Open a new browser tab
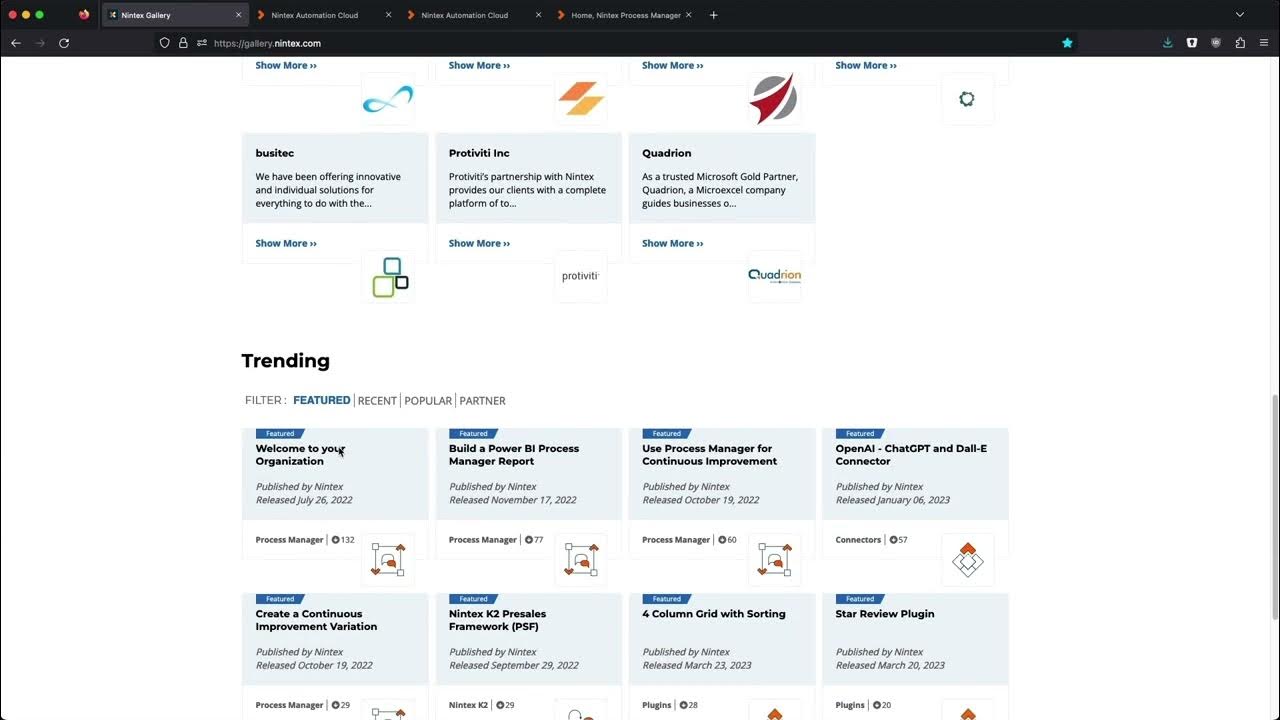This screenshot has height=720, width=1280. coord(713,15)
